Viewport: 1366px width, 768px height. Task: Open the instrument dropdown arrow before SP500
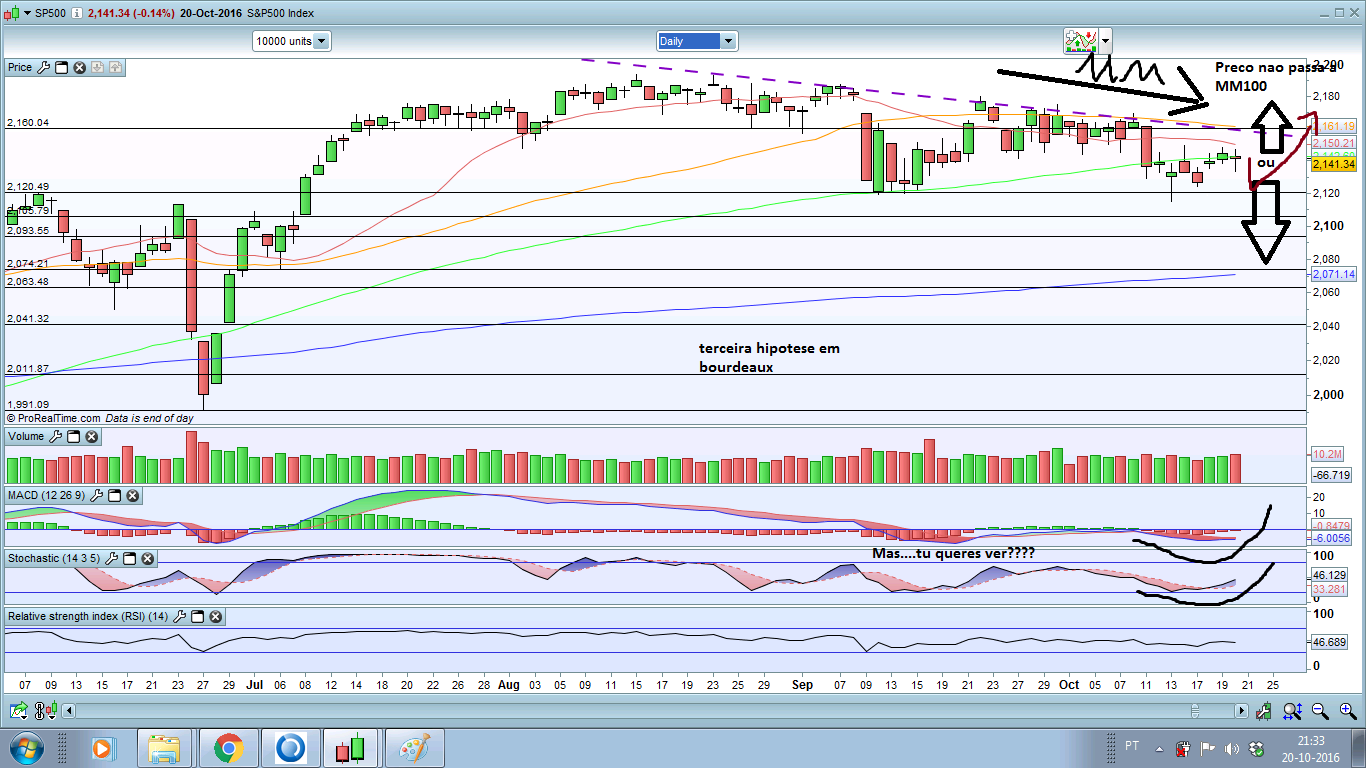pos(27,14)
